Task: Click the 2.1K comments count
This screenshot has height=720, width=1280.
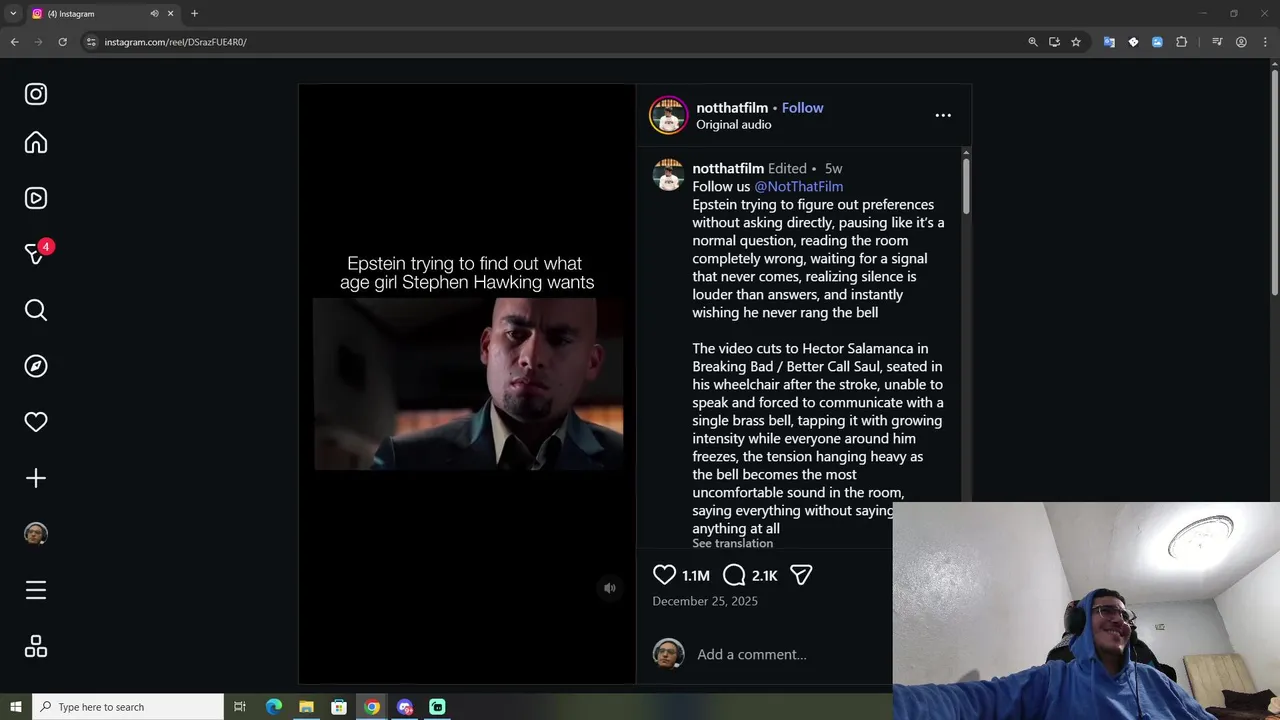Action: pyautogui.click(x=764, y=575)
